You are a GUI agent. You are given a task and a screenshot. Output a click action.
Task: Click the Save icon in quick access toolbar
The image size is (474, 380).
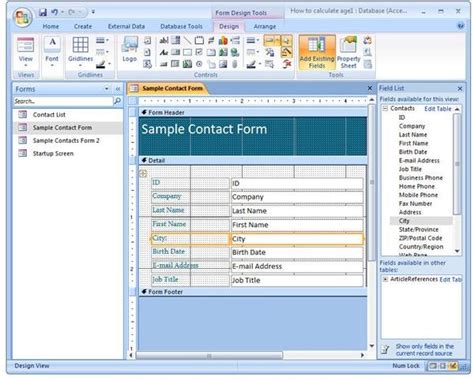click(43, 12)
